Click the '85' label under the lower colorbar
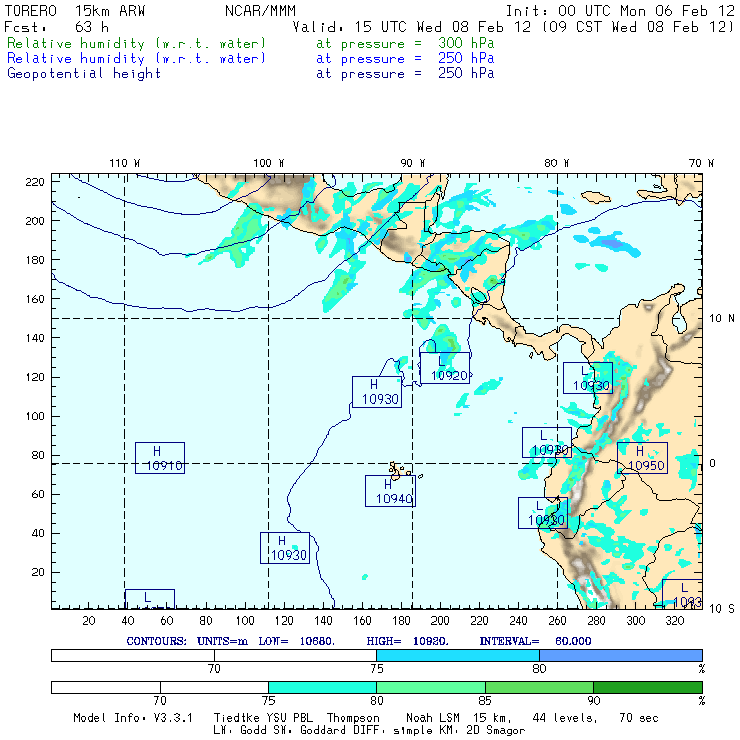Viewport: 740px width, 740px height. click(485, 701)
